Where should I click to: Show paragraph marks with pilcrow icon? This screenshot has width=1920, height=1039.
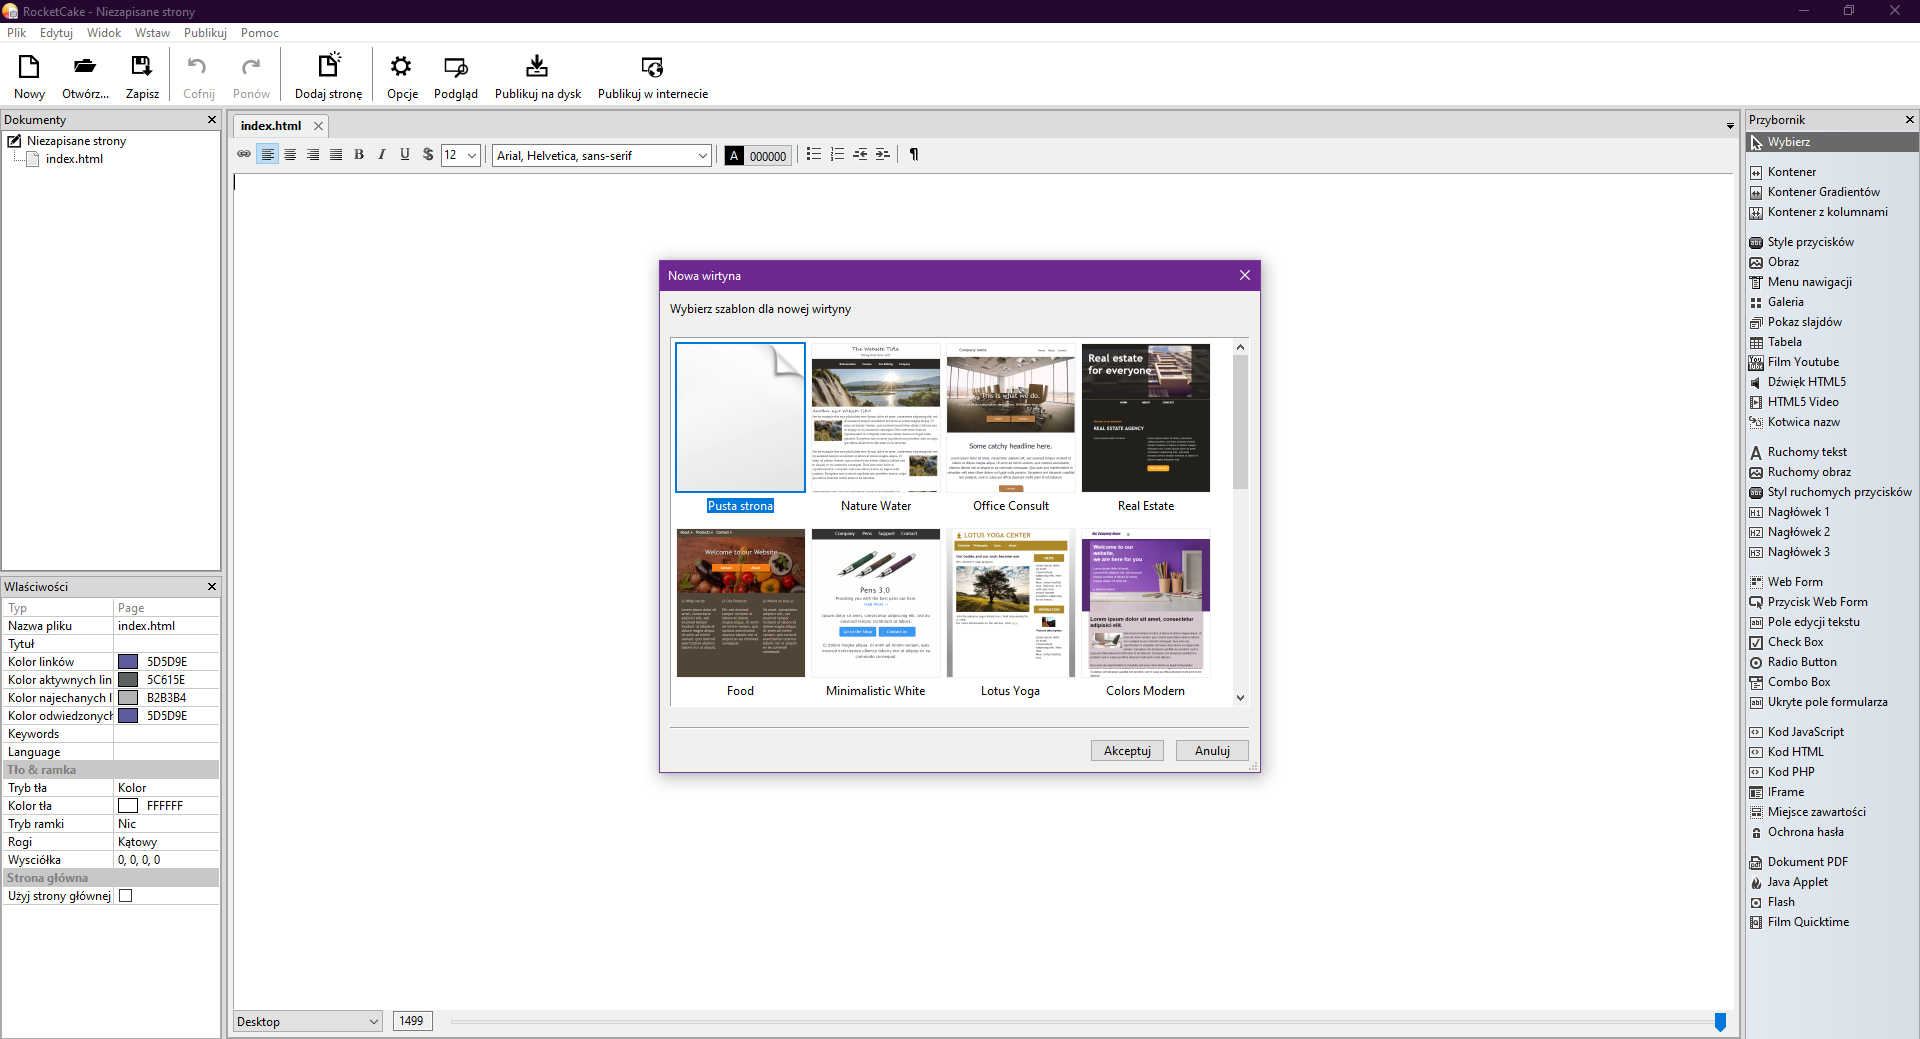coord(914,154)
